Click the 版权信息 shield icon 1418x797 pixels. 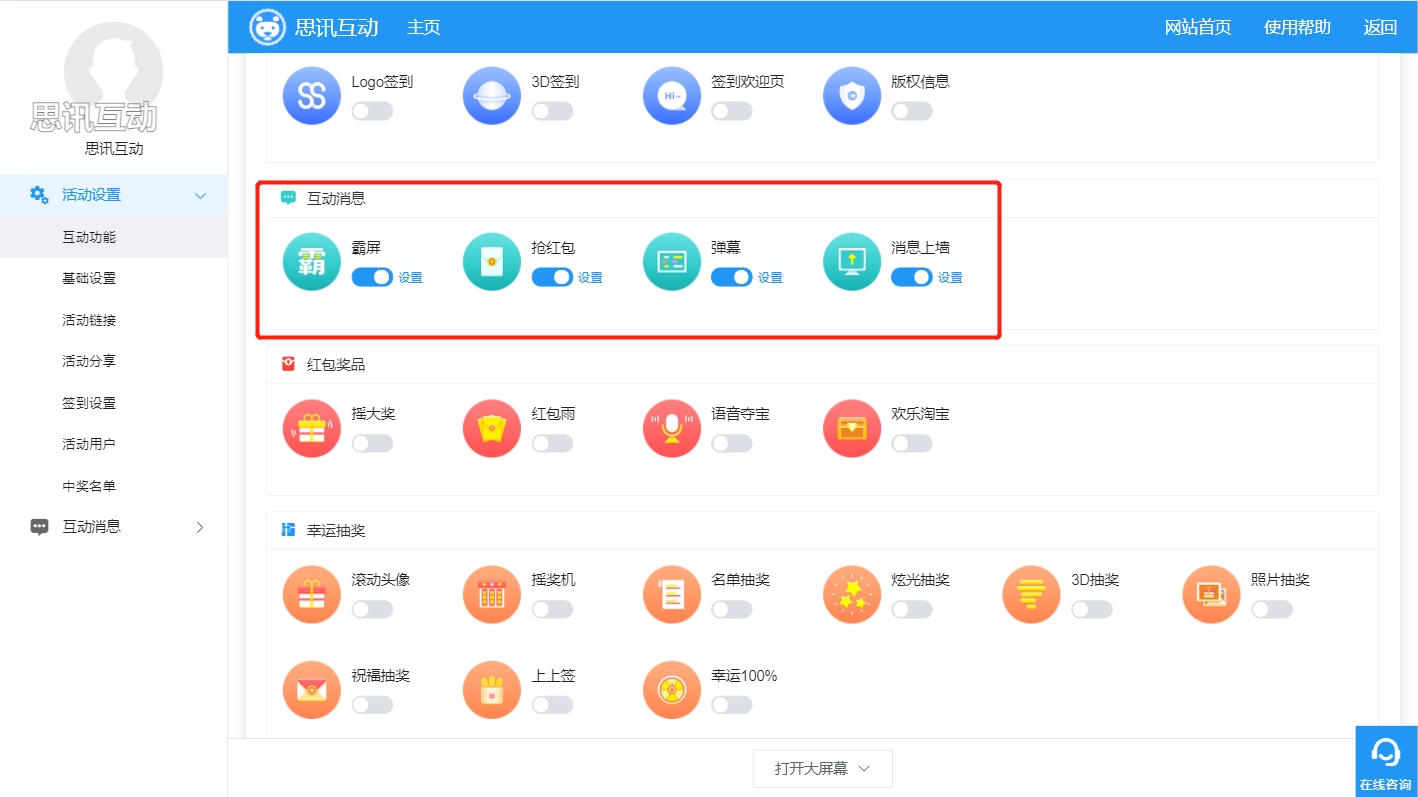852,96
